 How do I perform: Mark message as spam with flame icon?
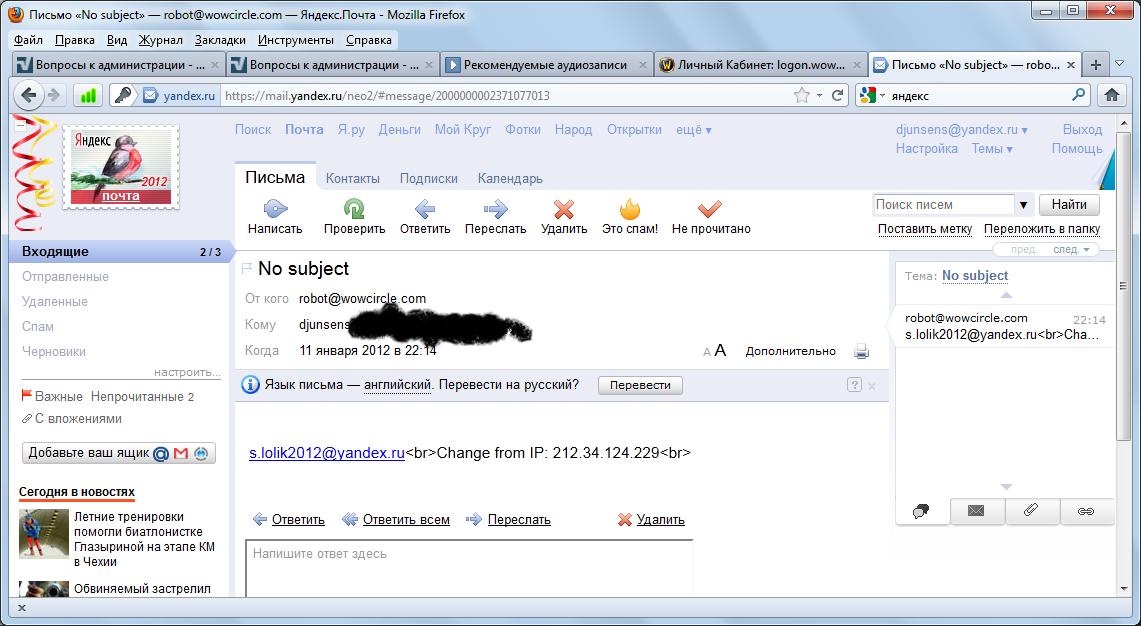click(629, 210)
